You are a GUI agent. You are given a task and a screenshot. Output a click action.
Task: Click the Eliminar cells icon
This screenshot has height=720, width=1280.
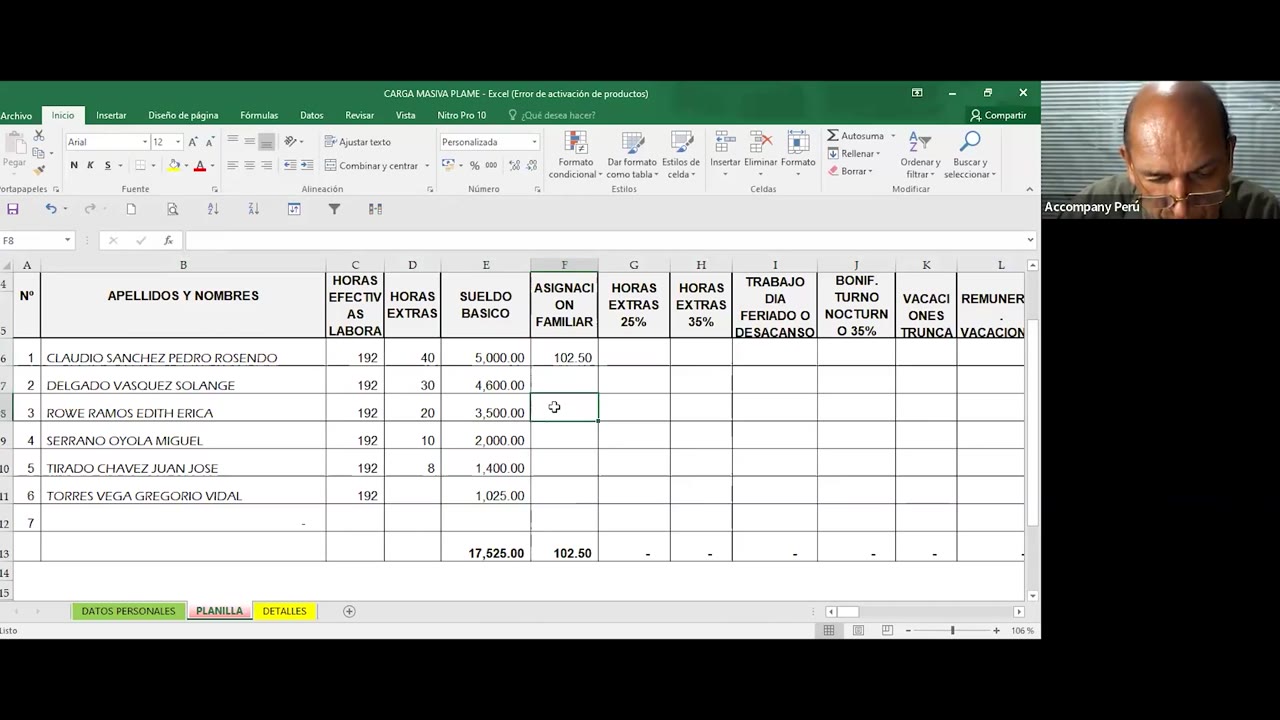tap(760, 150)
